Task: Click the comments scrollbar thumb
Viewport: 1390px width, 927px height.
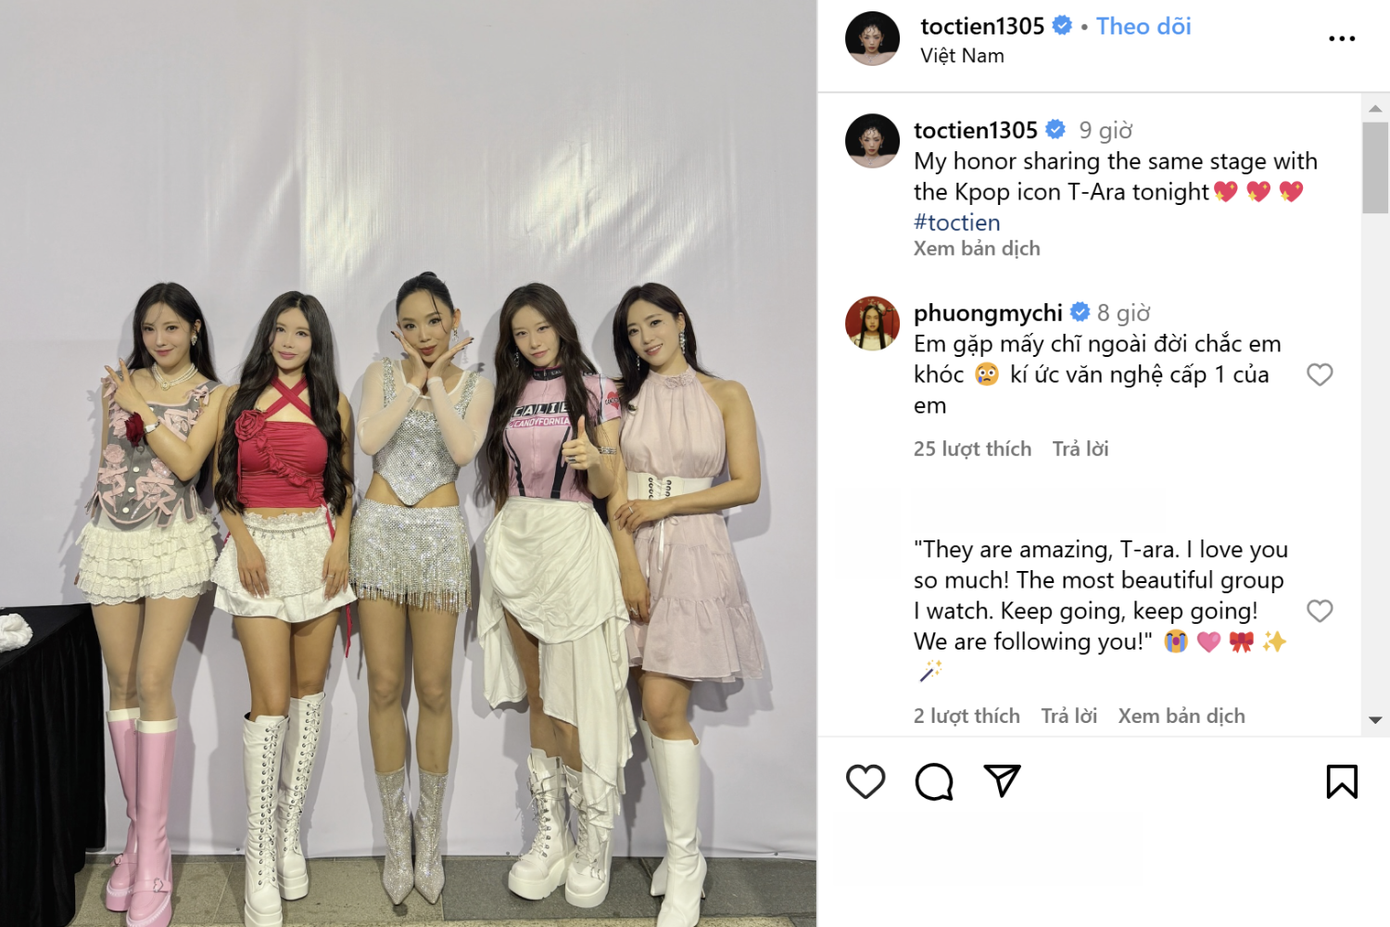Action: coord(1375,168)
